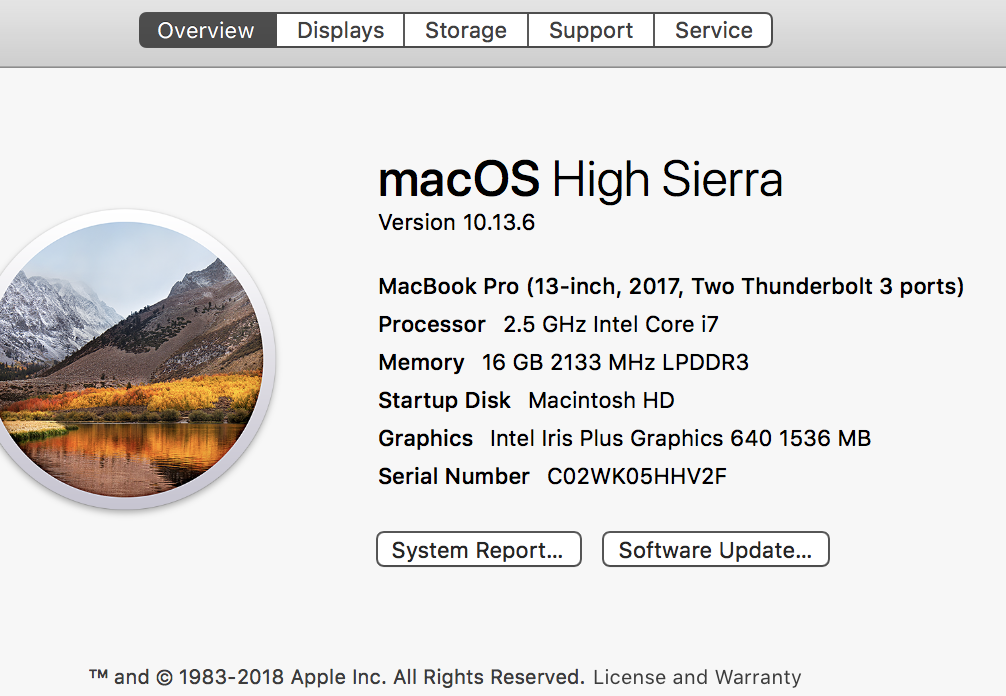1006x696 pixels.
Task: Click the macOS High Sierra title
Action: click(x=580, y=180)
